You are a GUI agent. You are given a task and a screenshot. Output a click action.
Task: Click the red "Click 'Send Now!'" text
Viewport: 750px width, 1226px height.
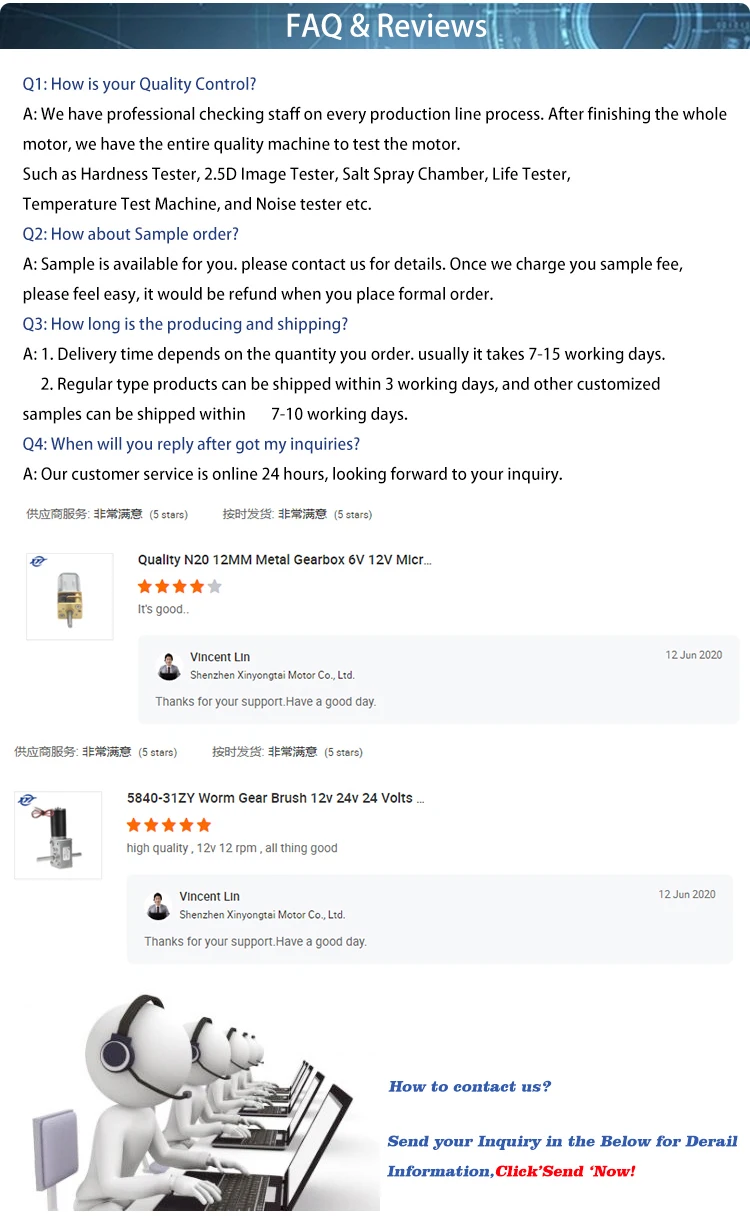pos(565,1171)
